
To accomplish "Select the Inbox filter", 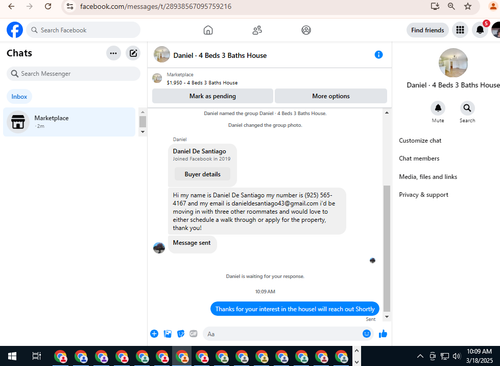I will (19, 97).
